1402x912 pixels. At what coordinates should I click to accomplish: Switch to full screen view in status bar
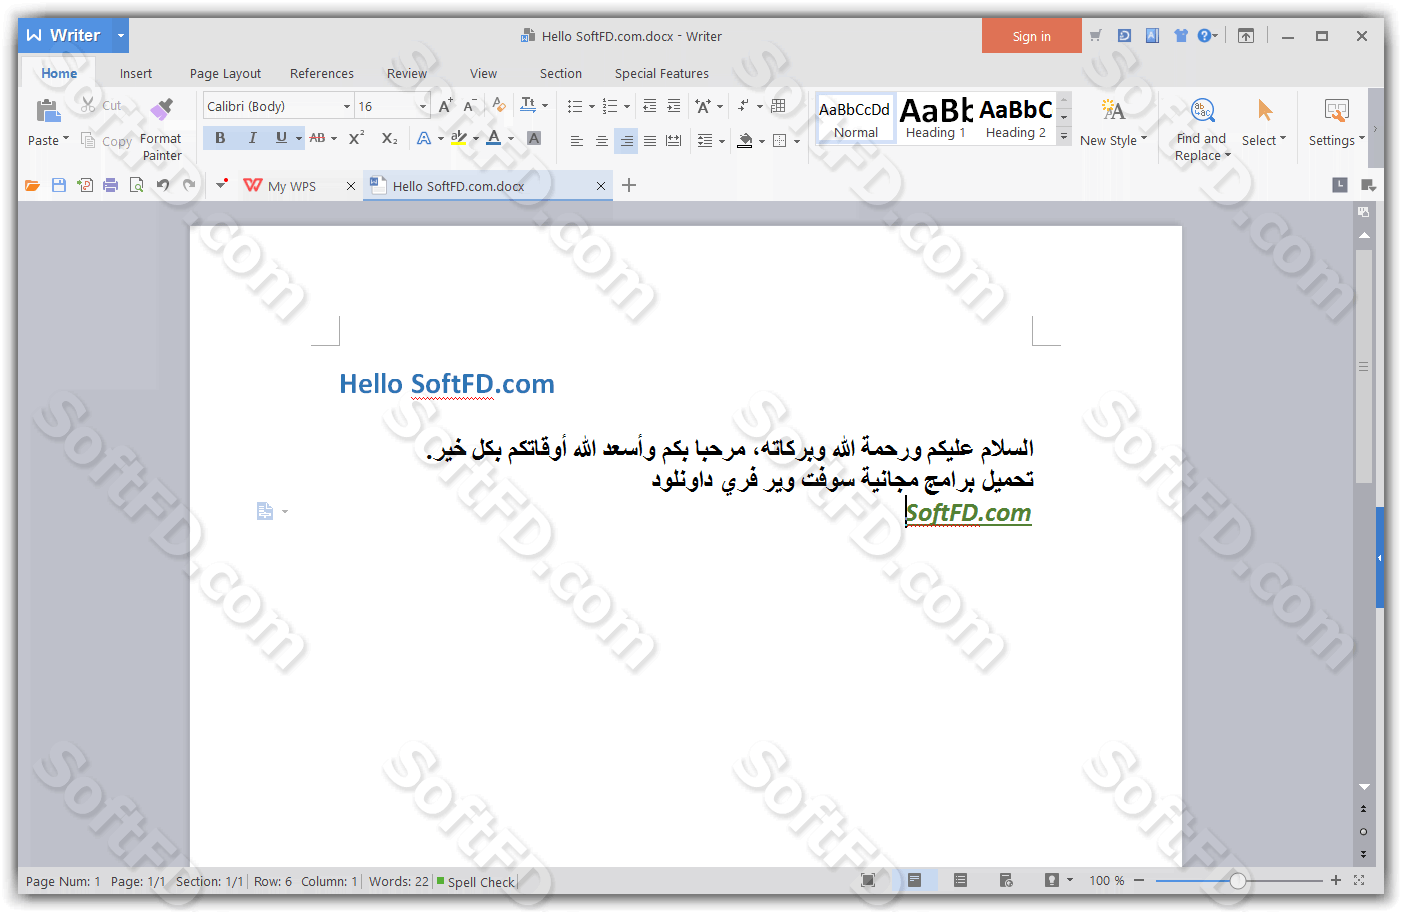click(x=868, y=880)
